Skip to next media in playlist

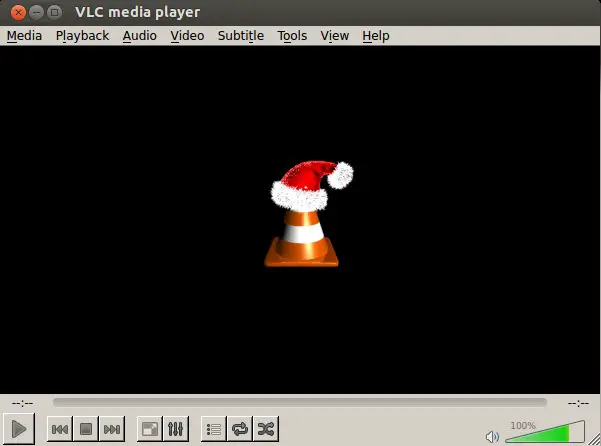click(x=112, y=429)
